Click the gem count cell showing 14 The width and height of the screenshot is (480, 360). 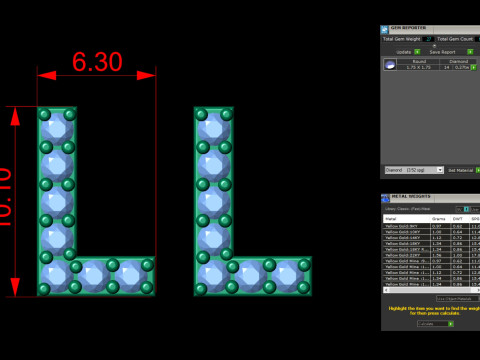(x=446, y=67)
